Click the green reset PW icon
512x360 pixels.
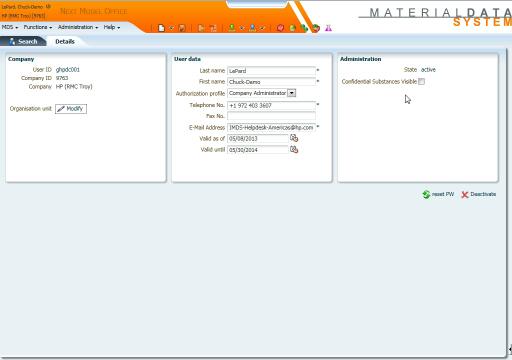426,194
